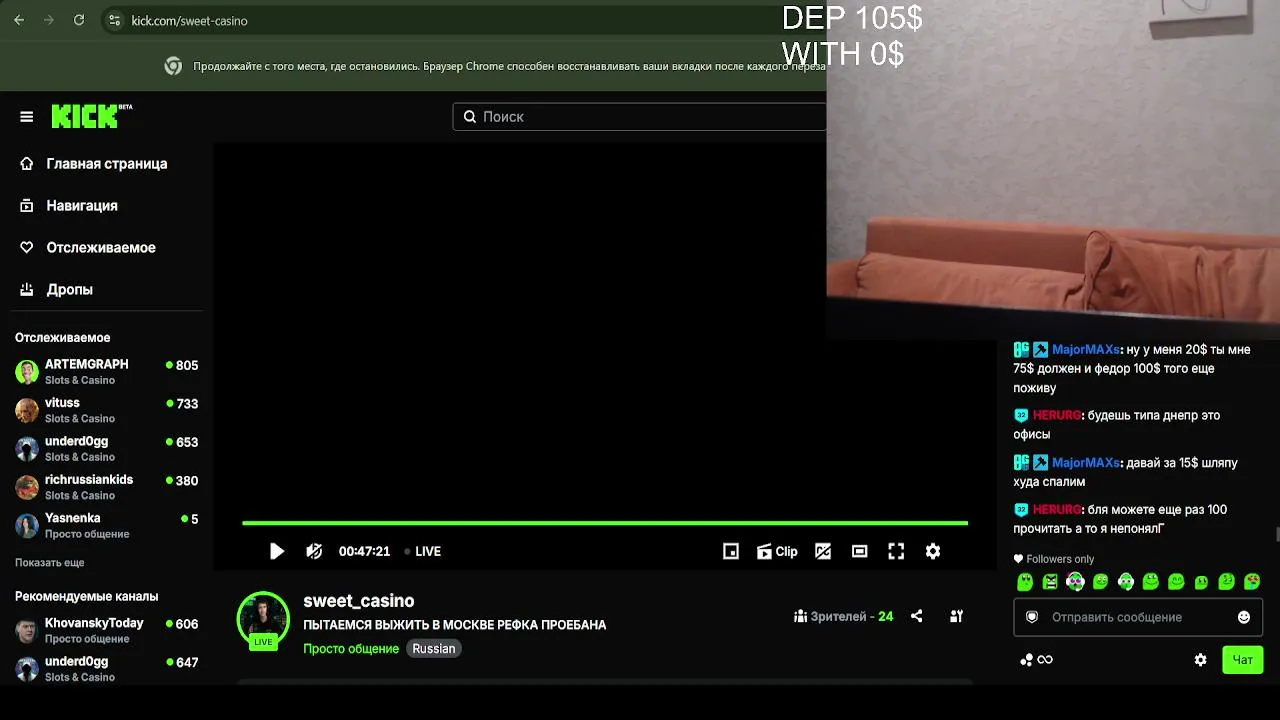Open Дропы in sidebar
Viewport: 1280px width, 720px height.
click(x=69, y=290)
